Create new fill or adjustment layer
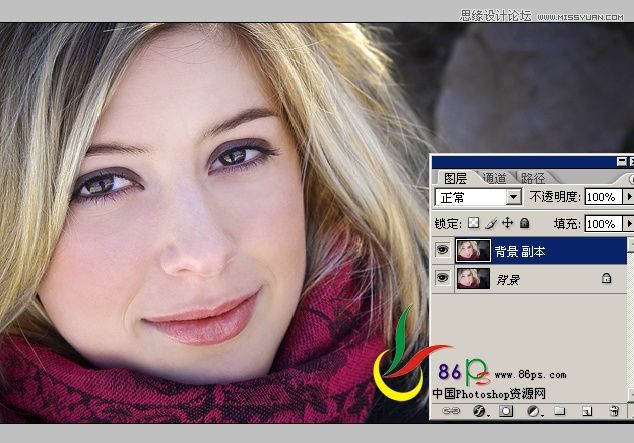Viewport: 634px width, 443px height. coord(534,411)
